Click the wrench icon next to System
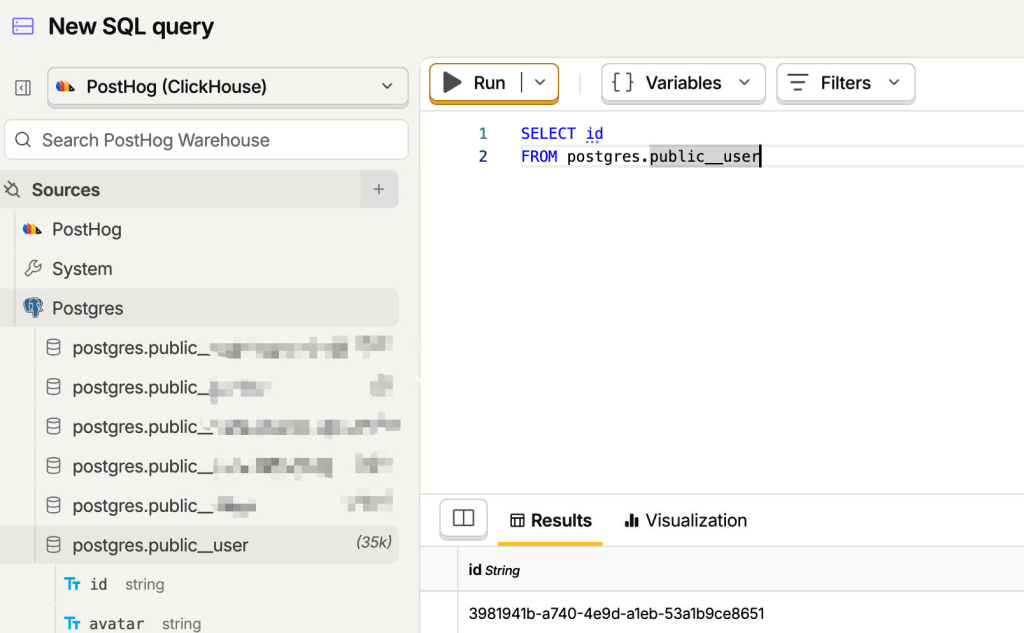The width and height of the screenshot is (1024, 633). [33, 268]
